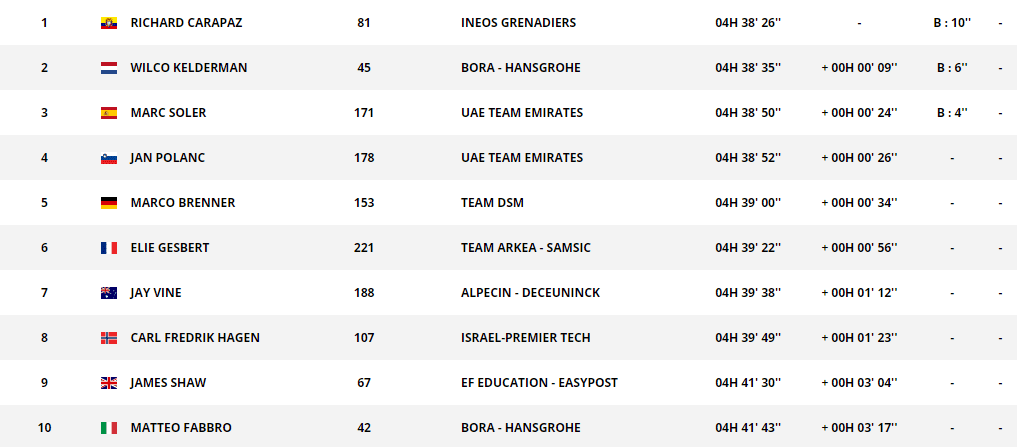Image resolution: width=1017 pixels, height=447 pixels.
Task: Open the Jay Vine rider entry
Action: 156,293
